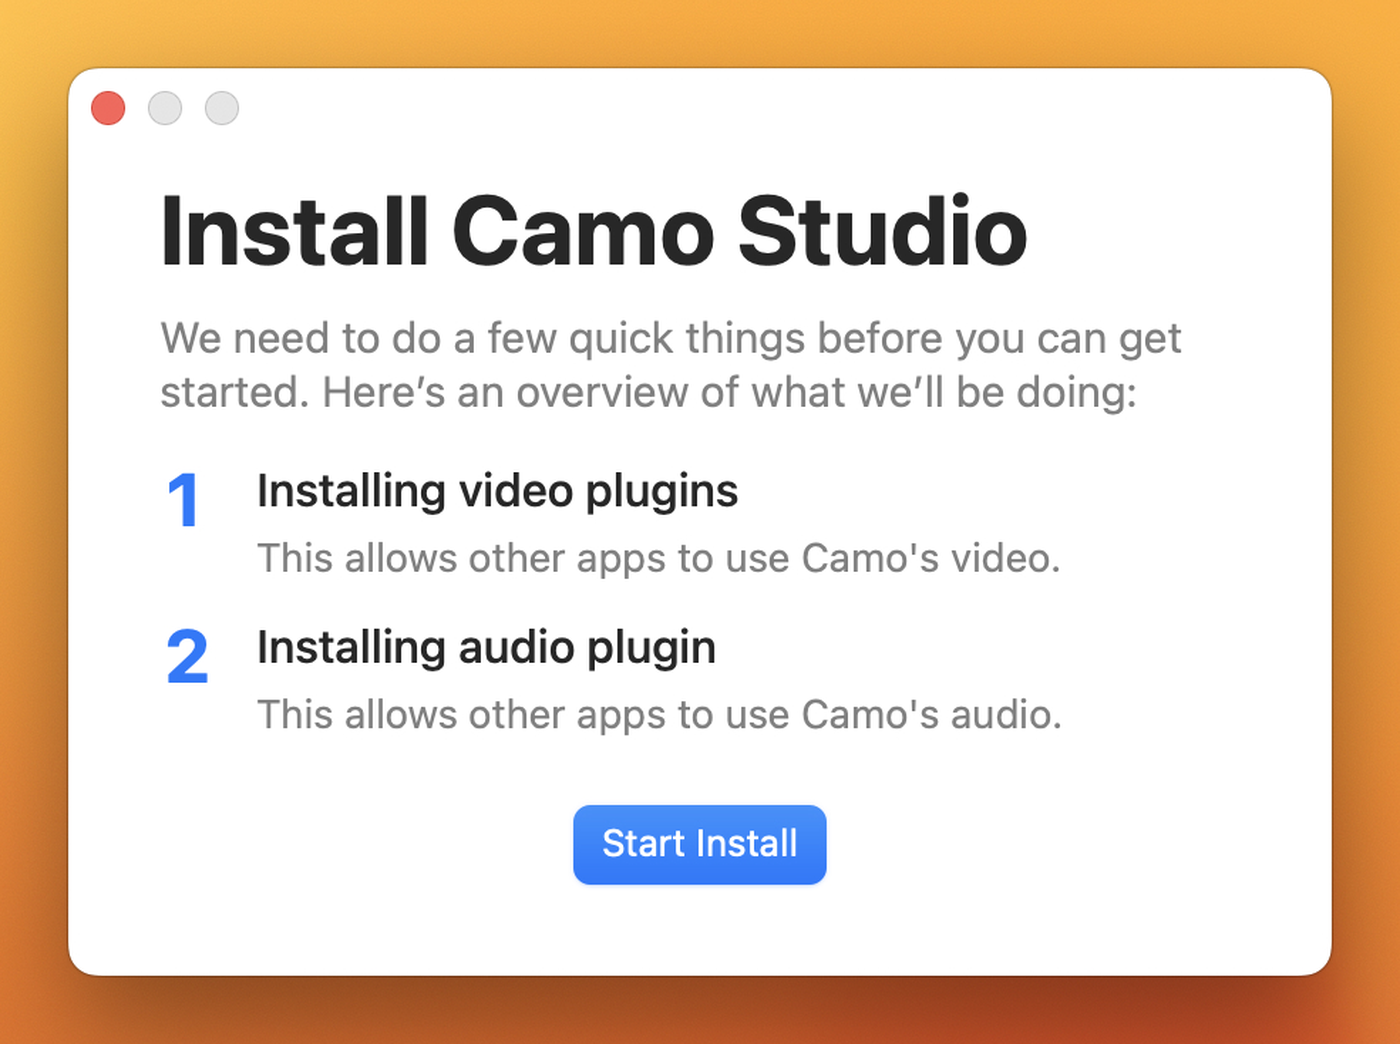Click the "Installing video plugins" step heading
Image resolution: width=1400 pixels, height=1044 pixels.
coord(497,492)
